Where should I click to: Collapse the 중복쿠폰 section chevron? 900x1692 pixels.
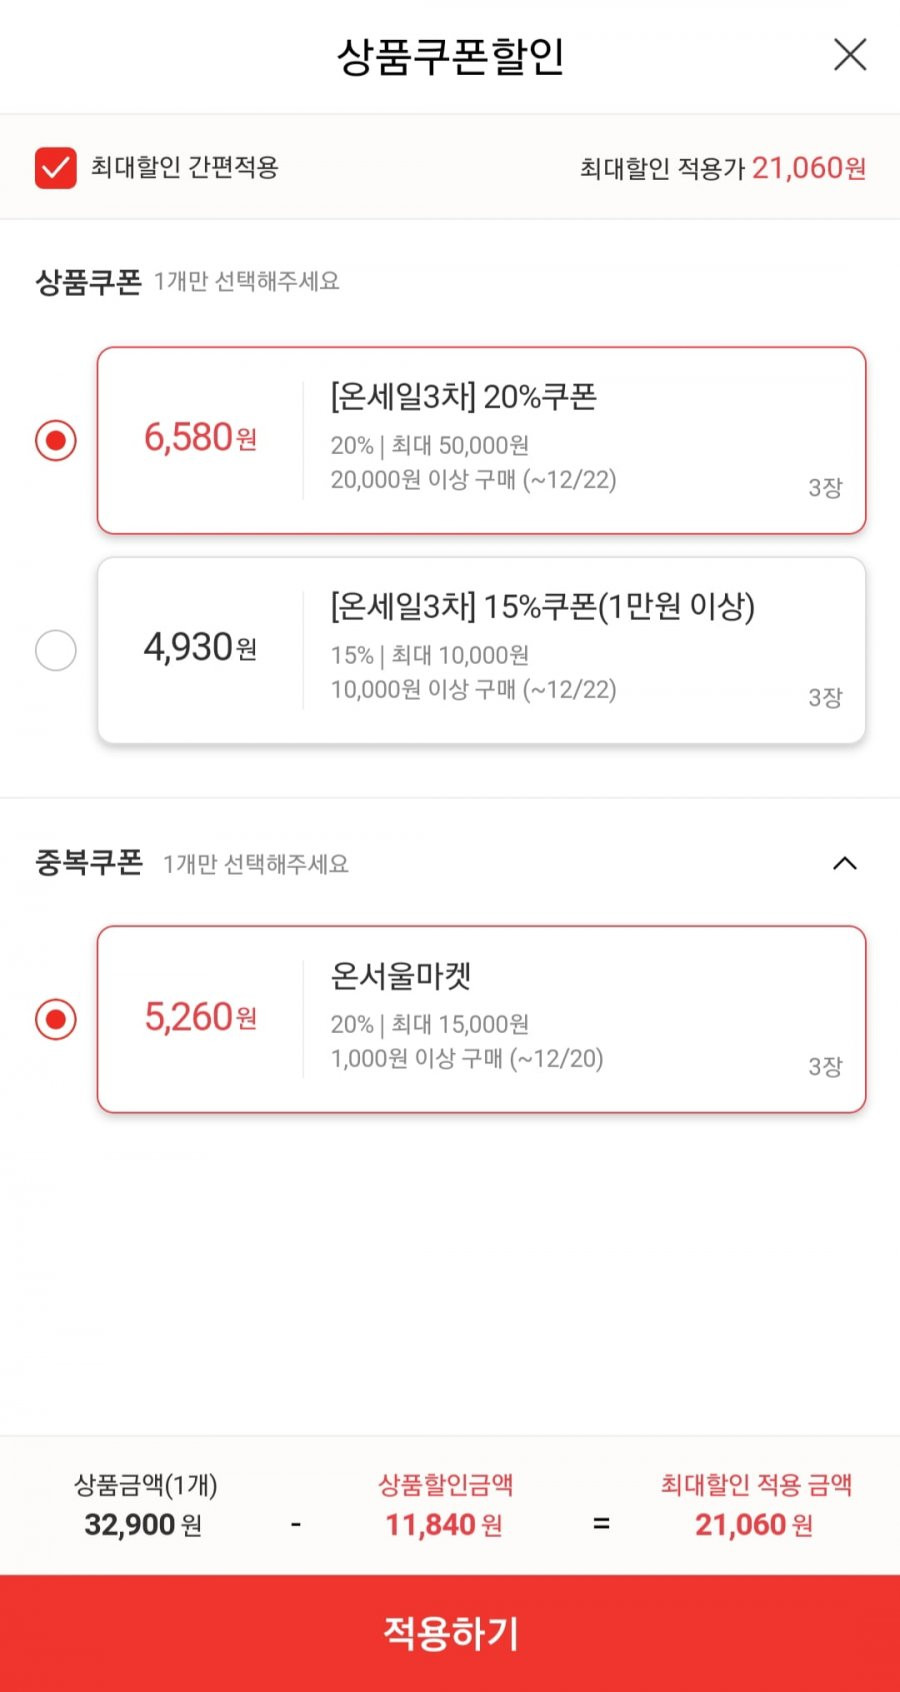tap(845, 863)
